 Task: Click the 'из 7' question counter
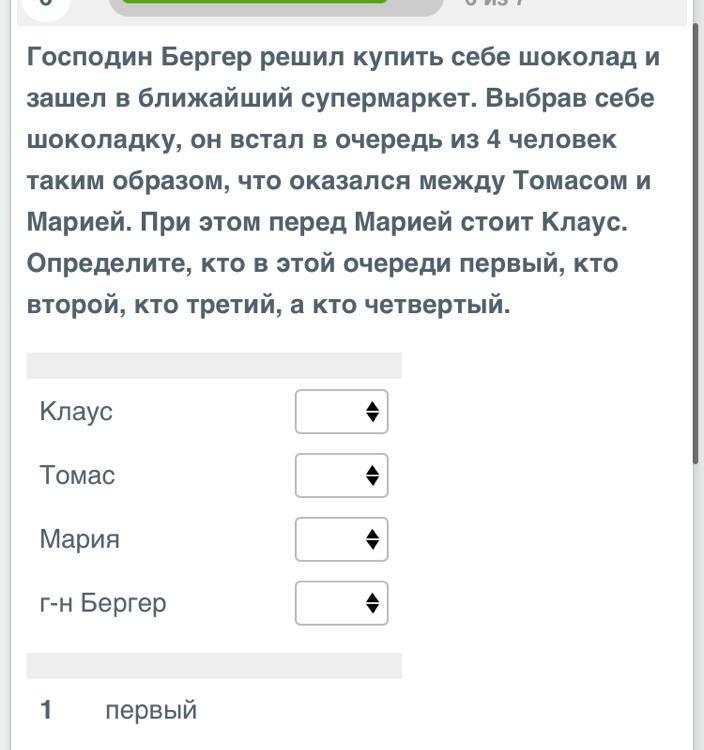(495, 4)
